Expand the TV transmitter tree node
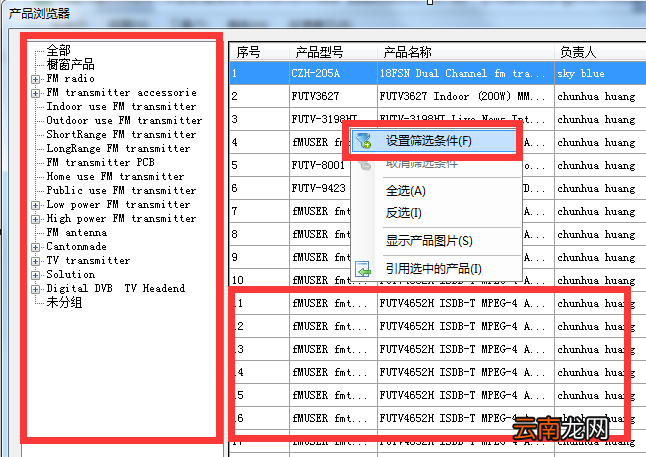The height and width of the screenshot is (457, 646). (35, 261)
